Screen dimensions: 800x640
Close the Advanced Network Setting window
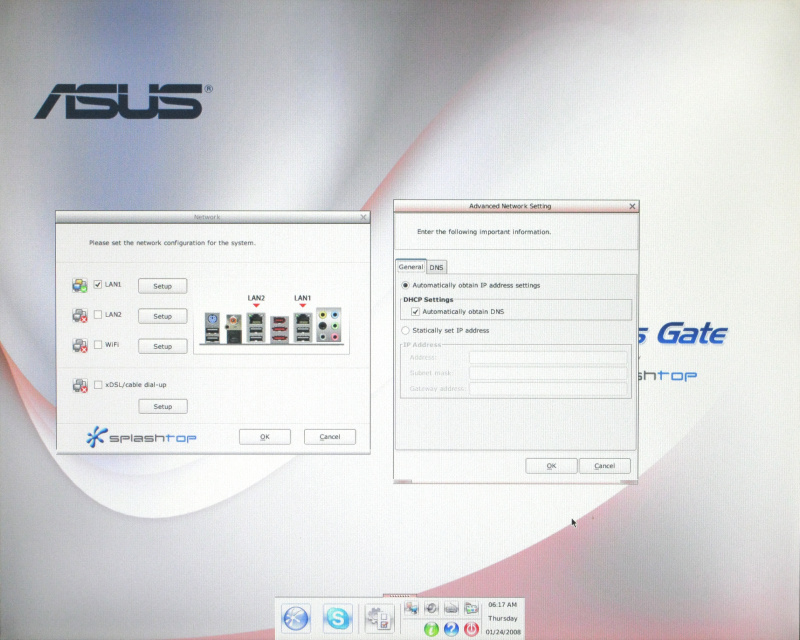(632, 206)
